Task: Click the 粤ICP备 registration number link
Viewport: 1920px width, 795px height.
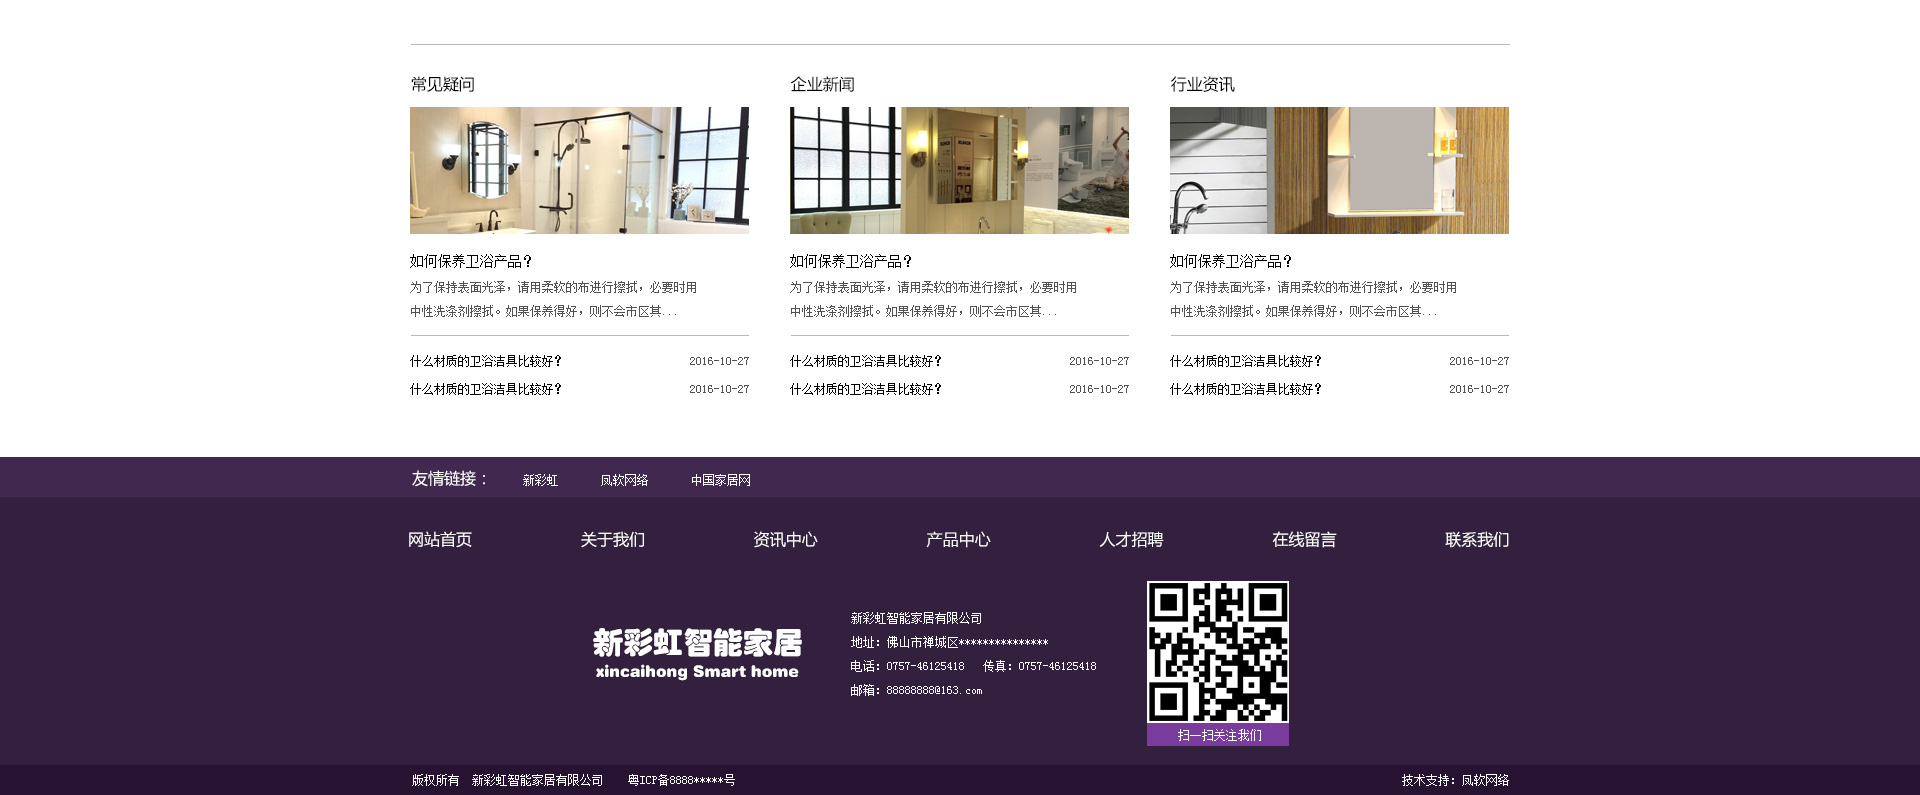Action: coord(681,780)
